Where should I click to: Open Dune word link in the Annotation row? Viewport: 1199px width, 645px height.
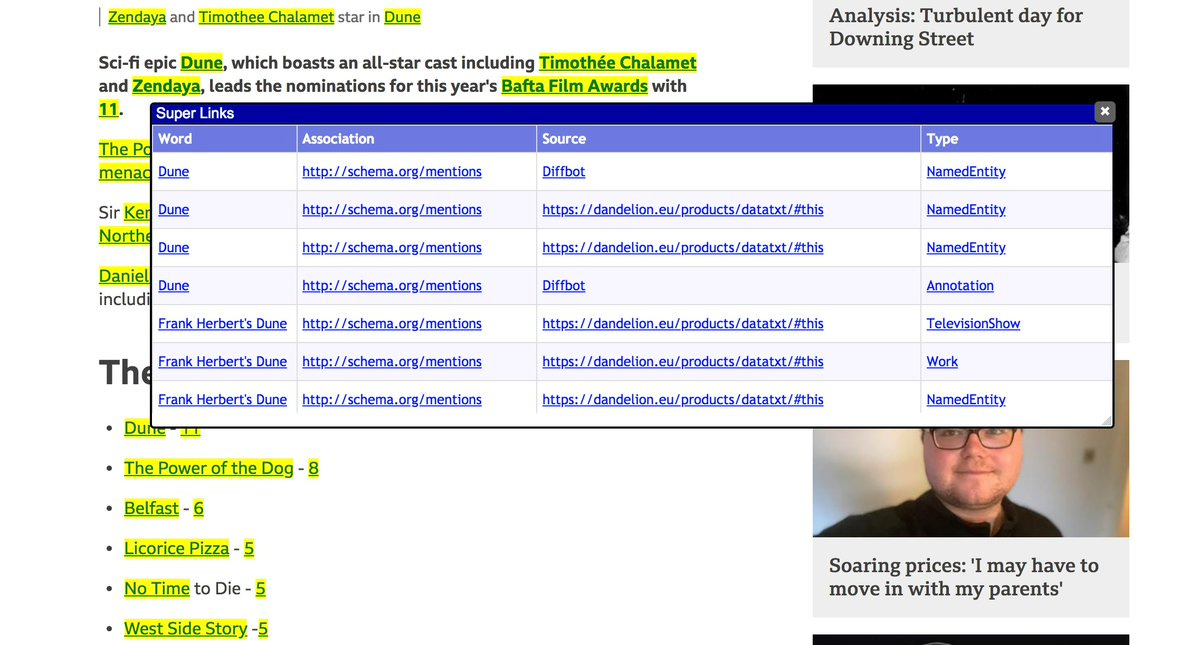click(x=174, y=286)
